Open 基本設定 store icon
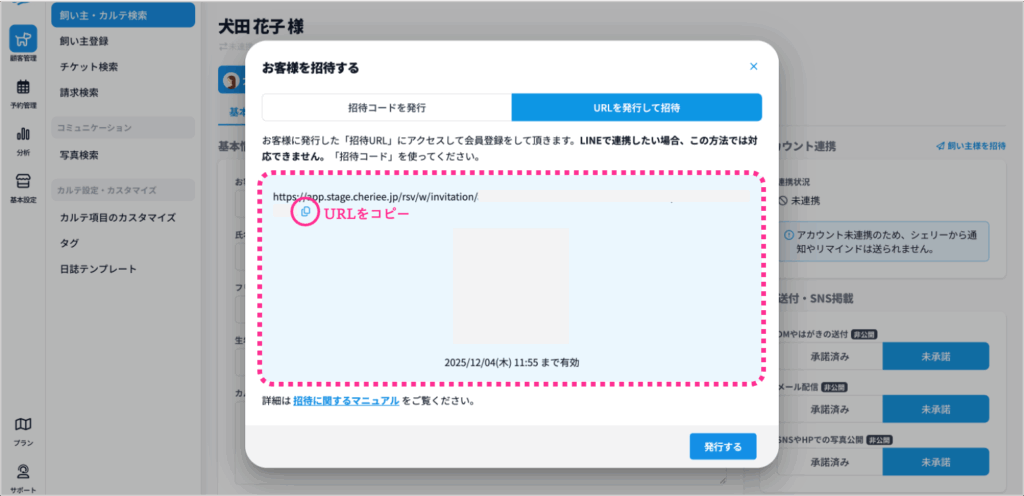 pos(23,185)
